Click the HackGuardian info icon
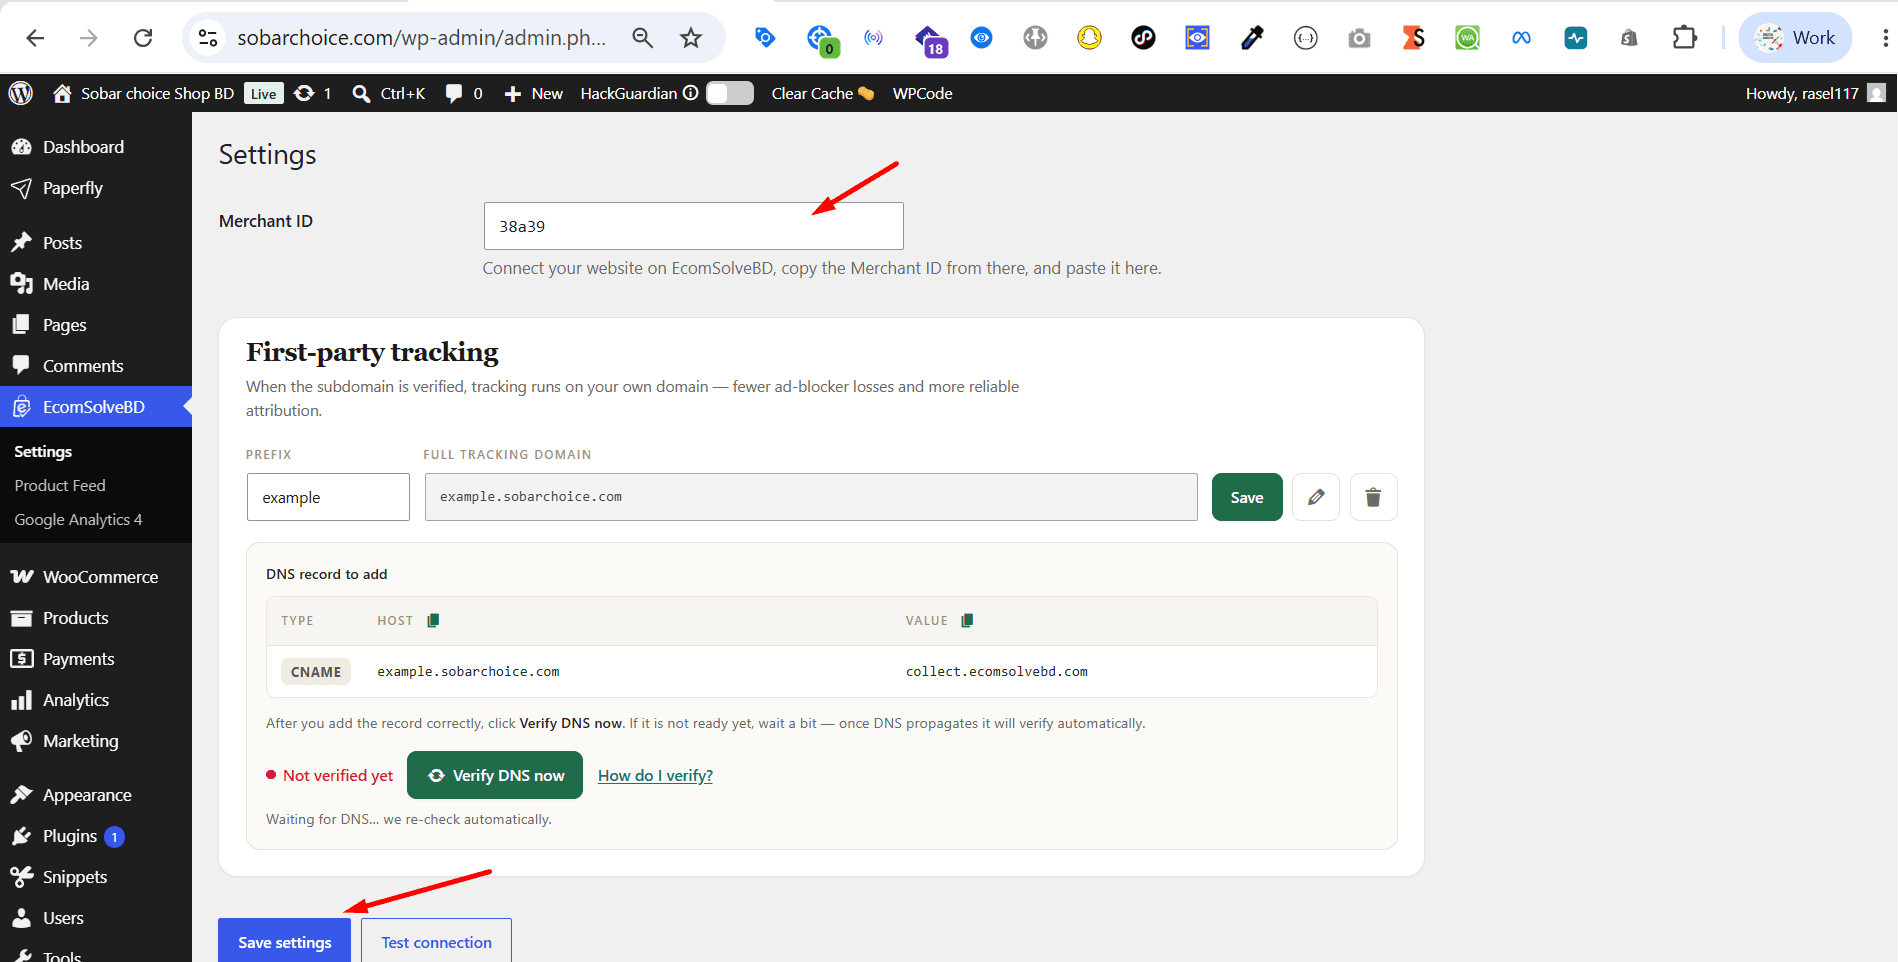Image resolution: width=1898 pixels, height=962 pixels. [690, 93]
